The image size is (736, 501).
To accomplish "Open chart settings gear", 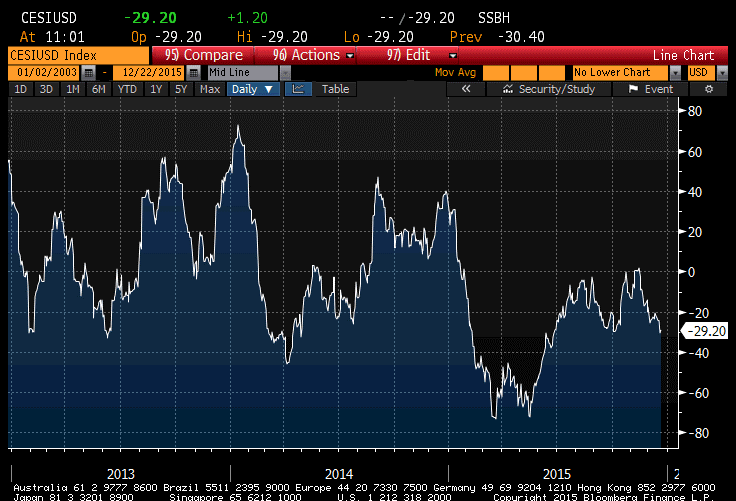I will 709,89.
